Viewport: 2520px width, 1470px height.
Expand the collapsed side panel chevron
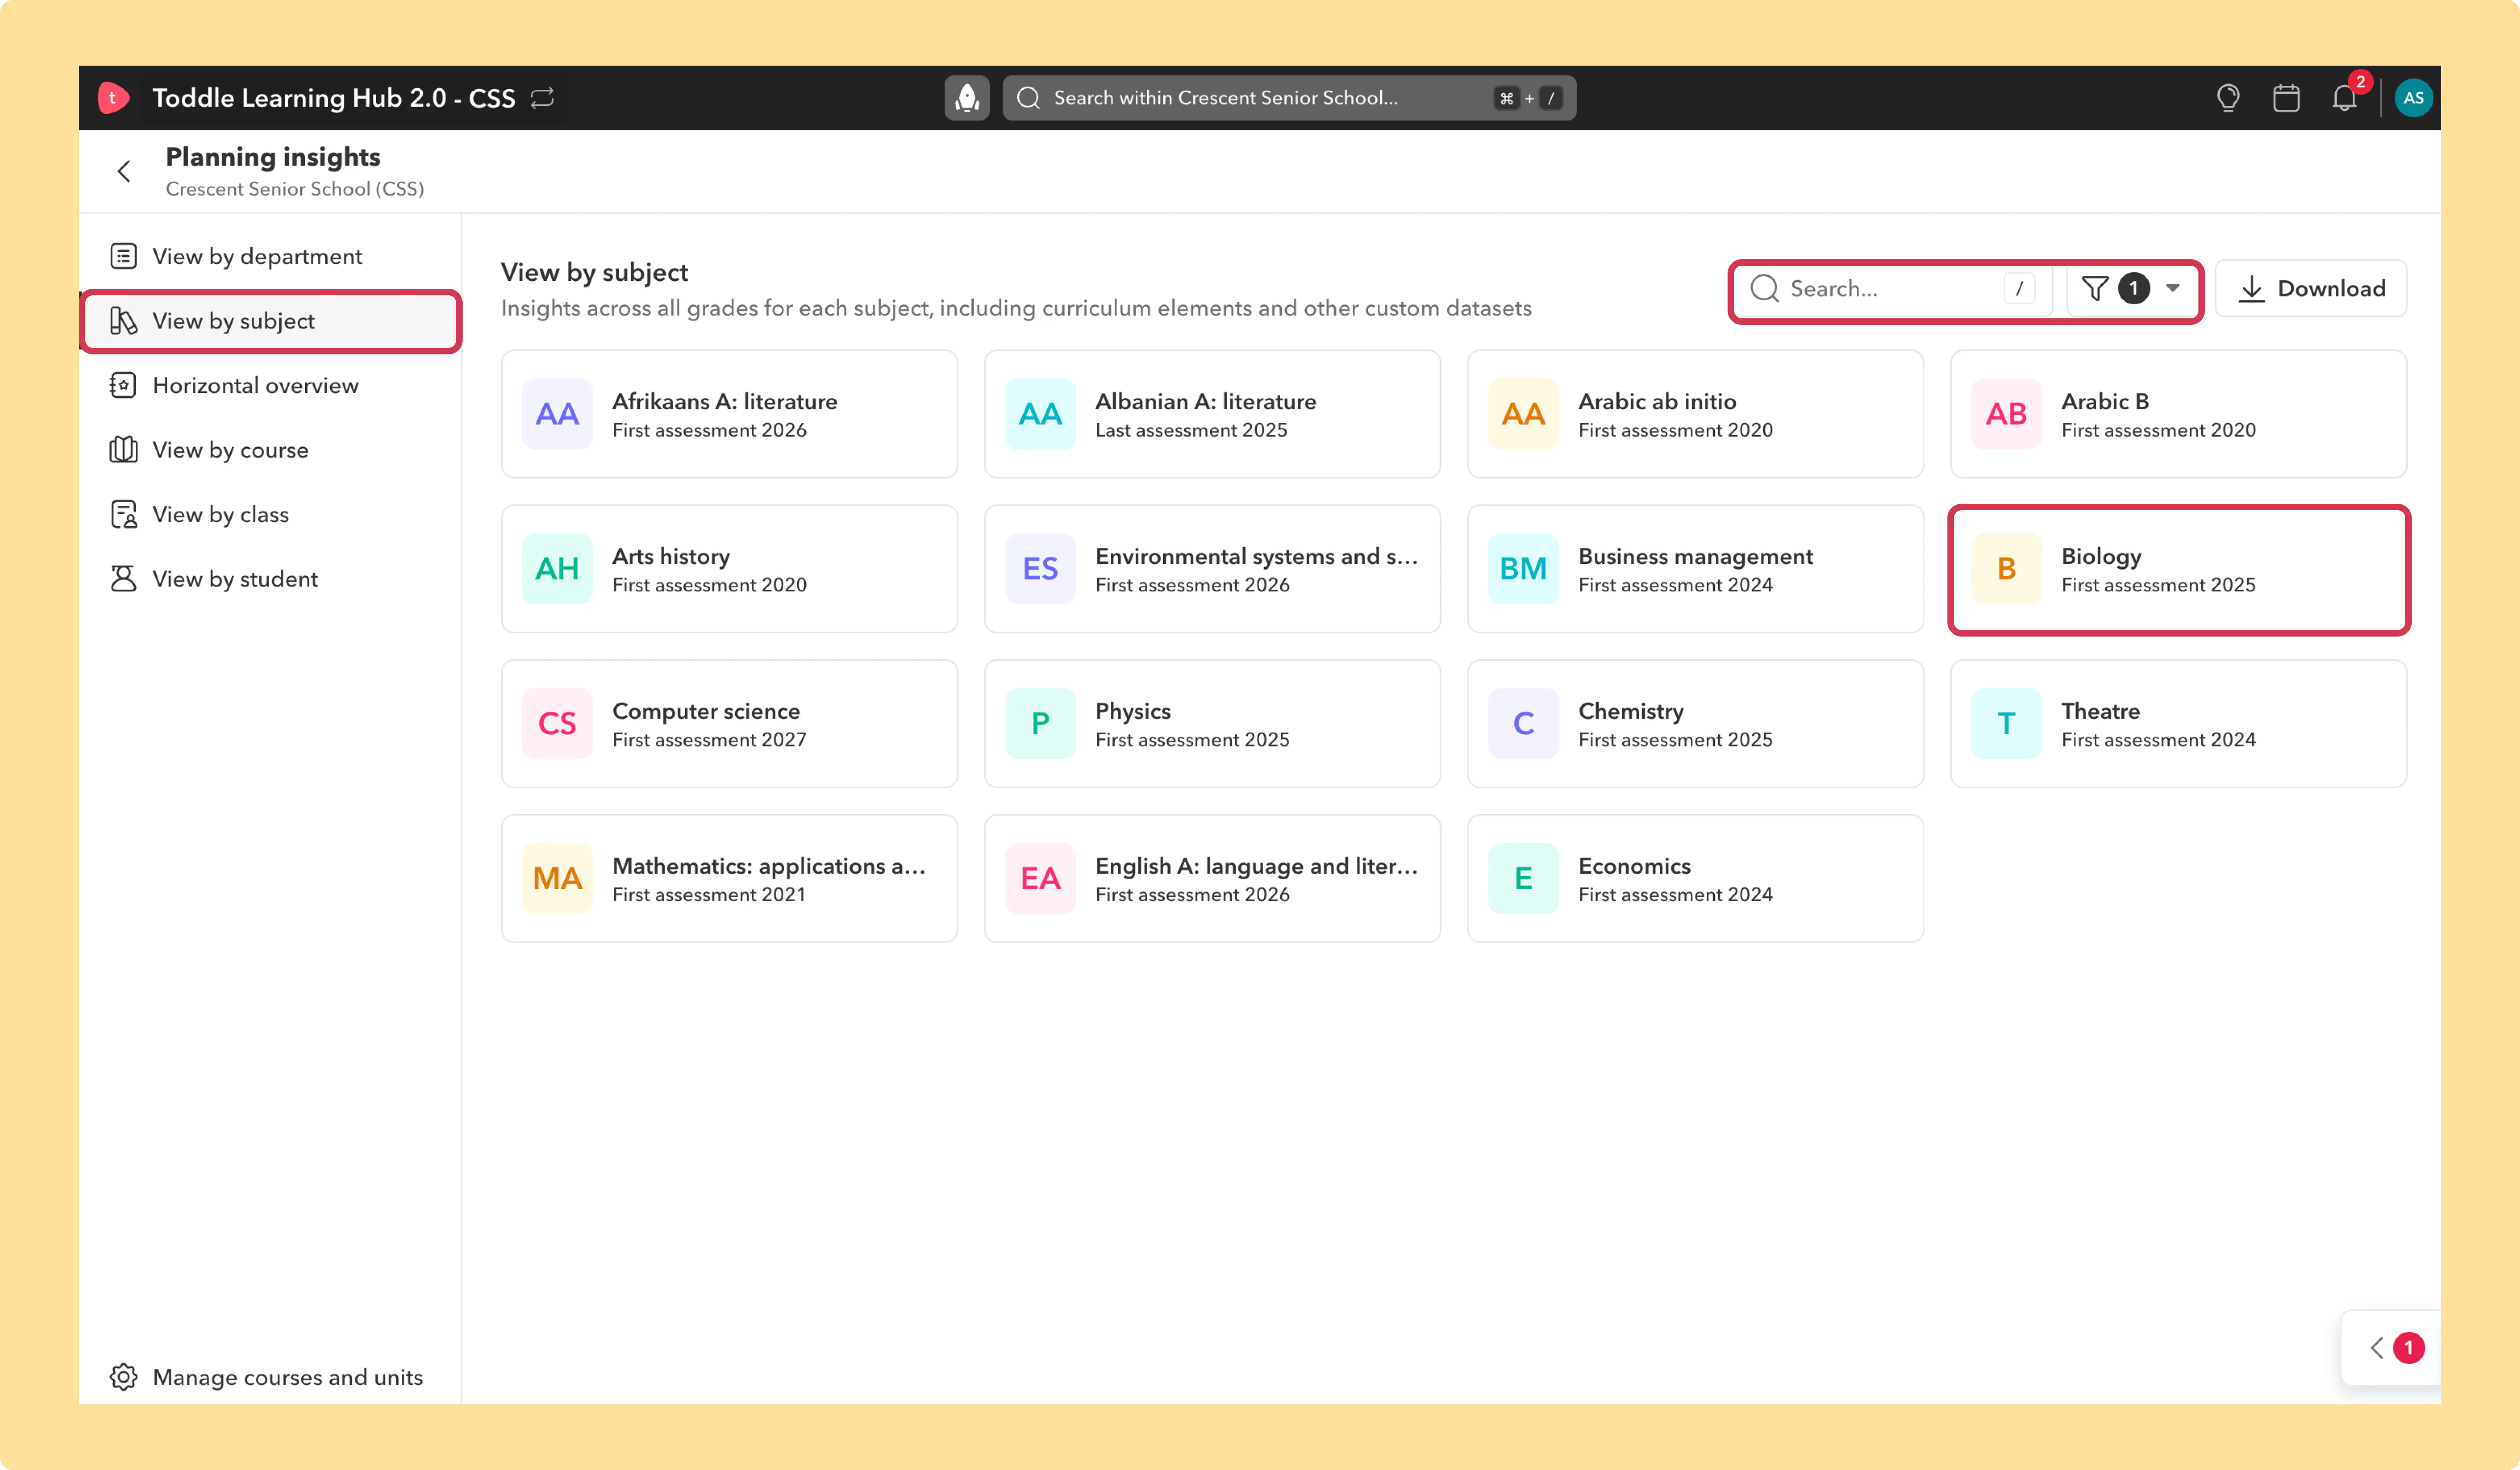point(2377,1348)
